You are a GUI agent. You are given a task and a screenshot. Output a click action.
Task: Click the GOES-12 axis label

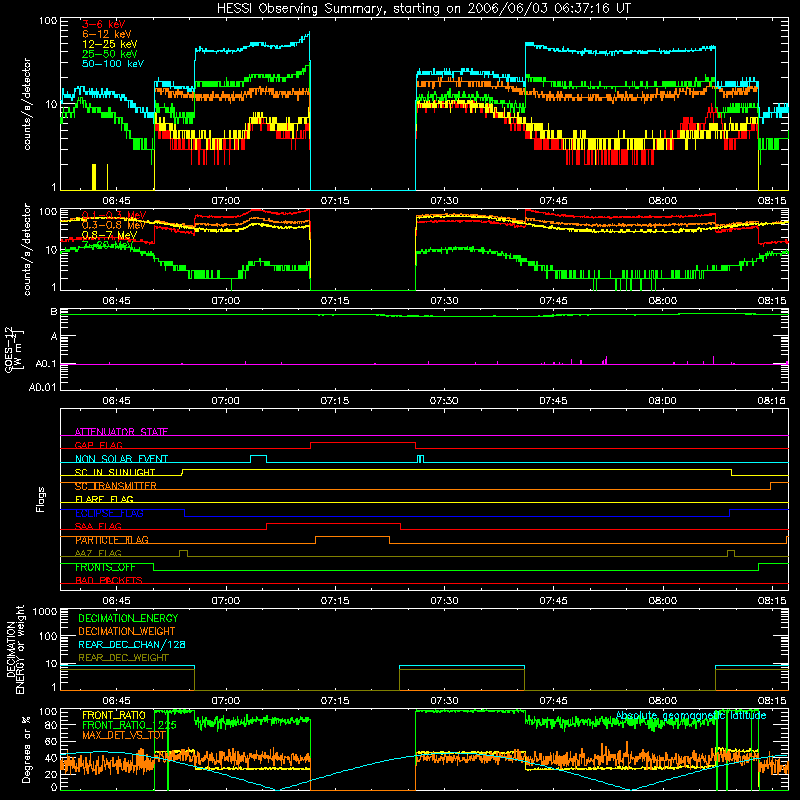(x=14, y=350)
